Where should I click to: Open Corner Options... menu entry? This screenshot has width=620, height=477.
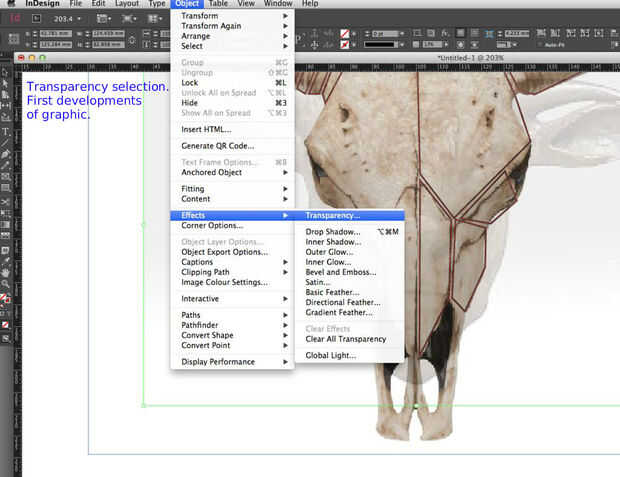click(232, 225)
